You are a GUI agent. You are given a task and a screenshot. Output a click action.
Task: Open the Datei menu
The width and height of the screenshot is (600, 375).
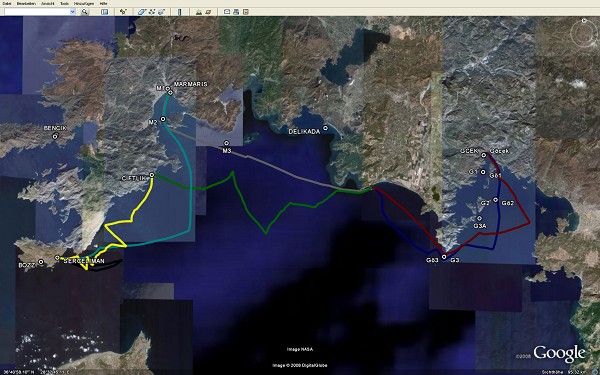(x=7, y=3)
